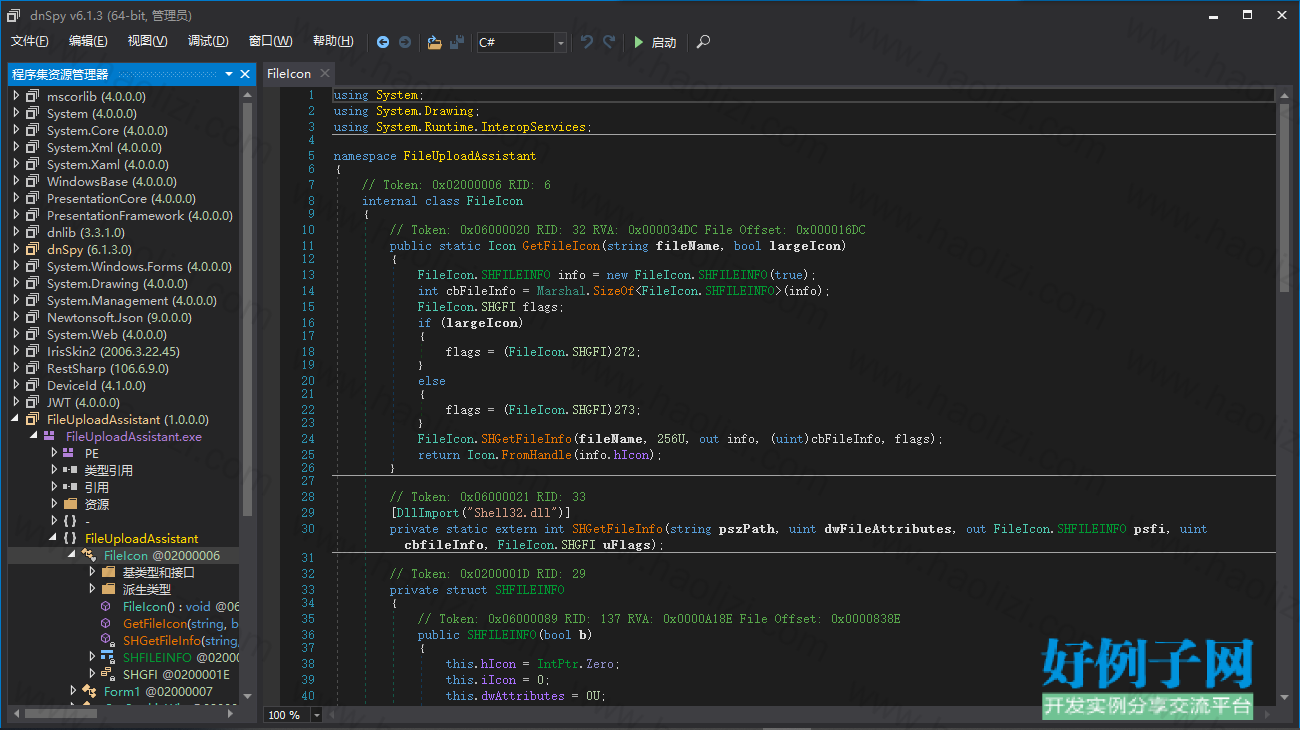Expand the Form1 @02000007 node
The height and width of the screenshot is (730, 1300).
pos(73,691)
